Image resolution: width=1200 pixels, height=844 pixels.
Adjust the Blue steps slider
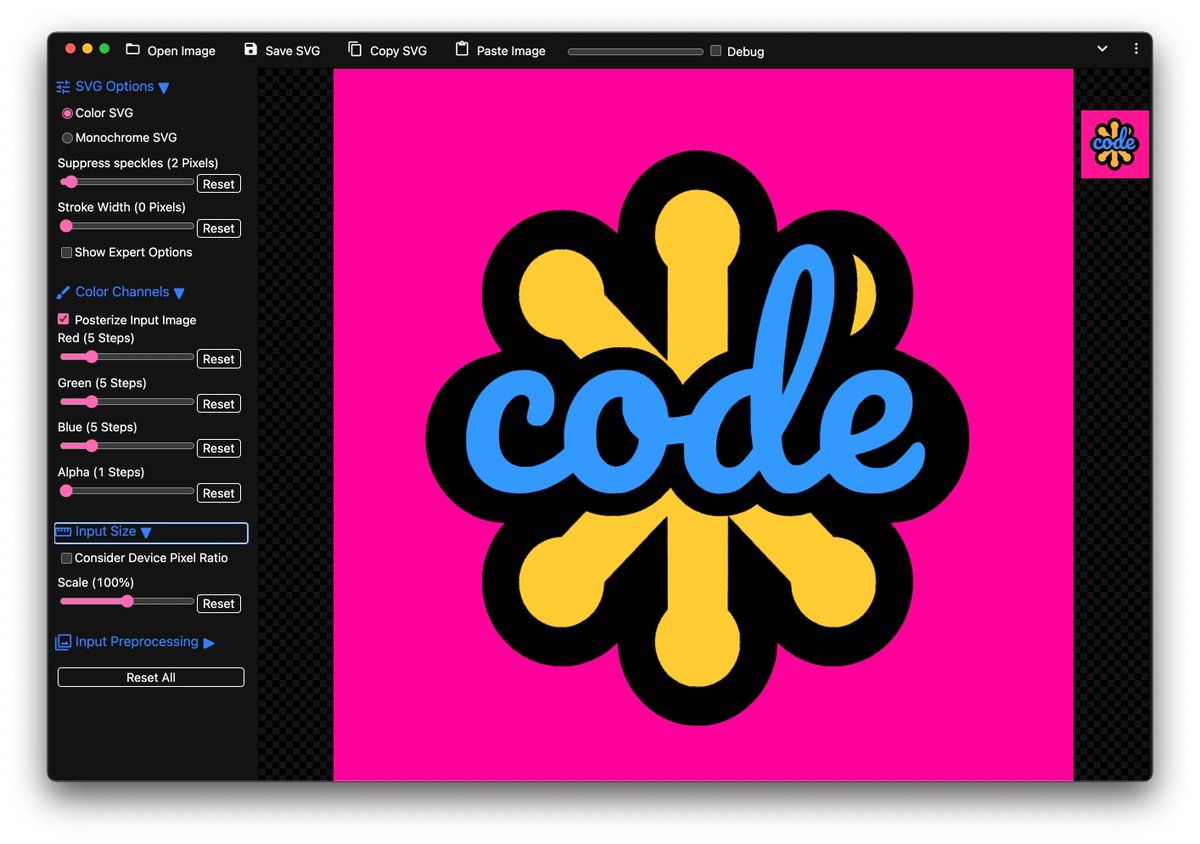(127, 446)
